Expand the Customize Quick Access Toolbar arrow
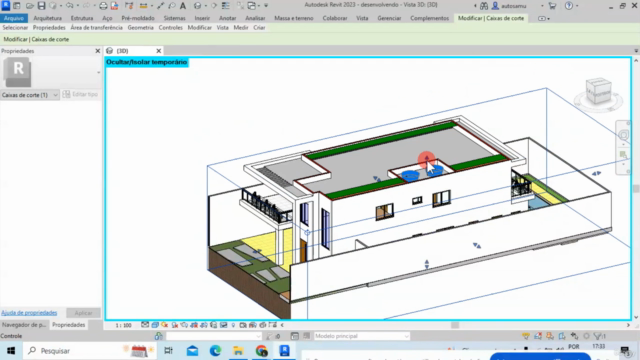This screenshot has width=640, height=360. (x=266, y=6)
